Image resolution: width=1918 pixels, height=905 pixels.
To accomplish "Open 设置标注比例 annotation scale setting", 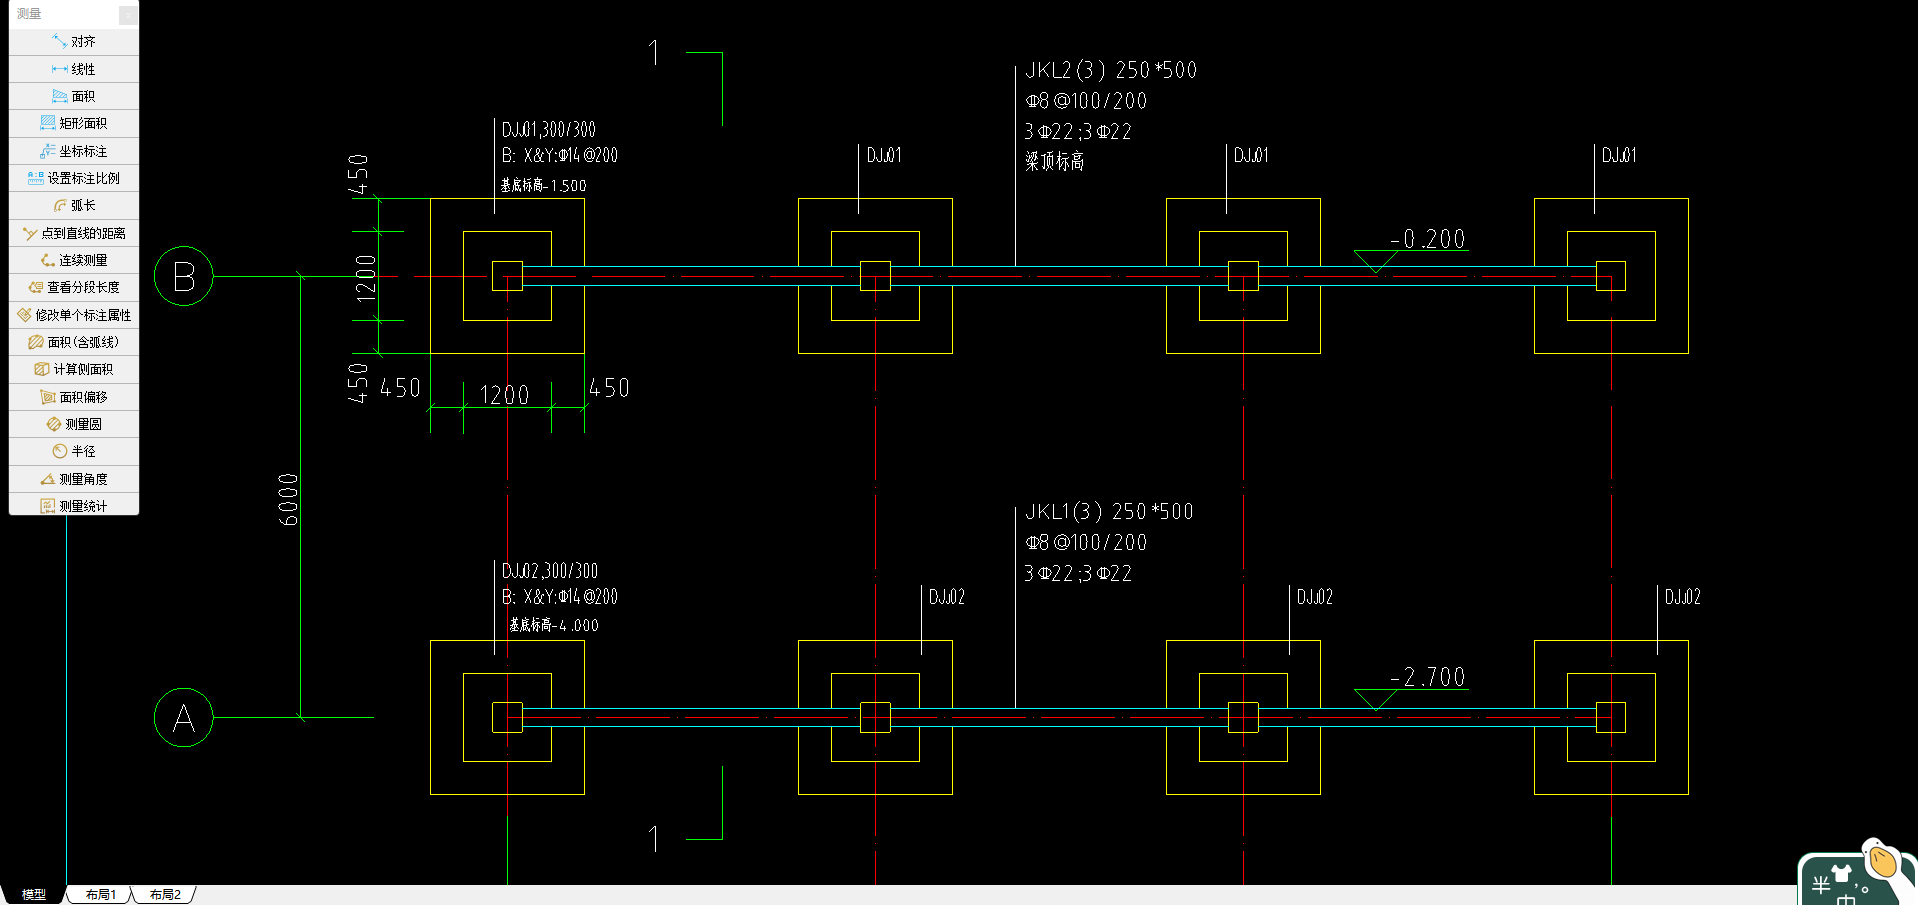I will coord(74,178).
